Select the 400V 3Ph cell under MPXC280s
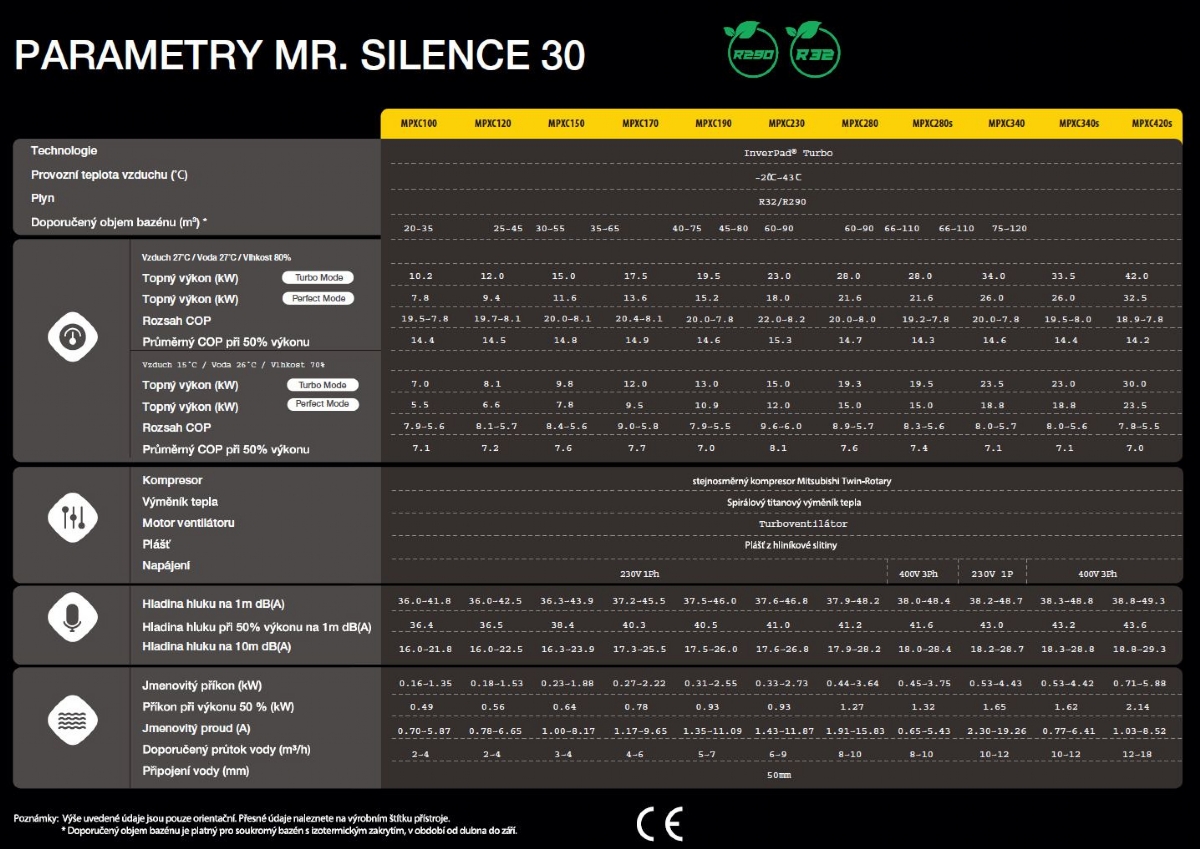 (918, 574)
